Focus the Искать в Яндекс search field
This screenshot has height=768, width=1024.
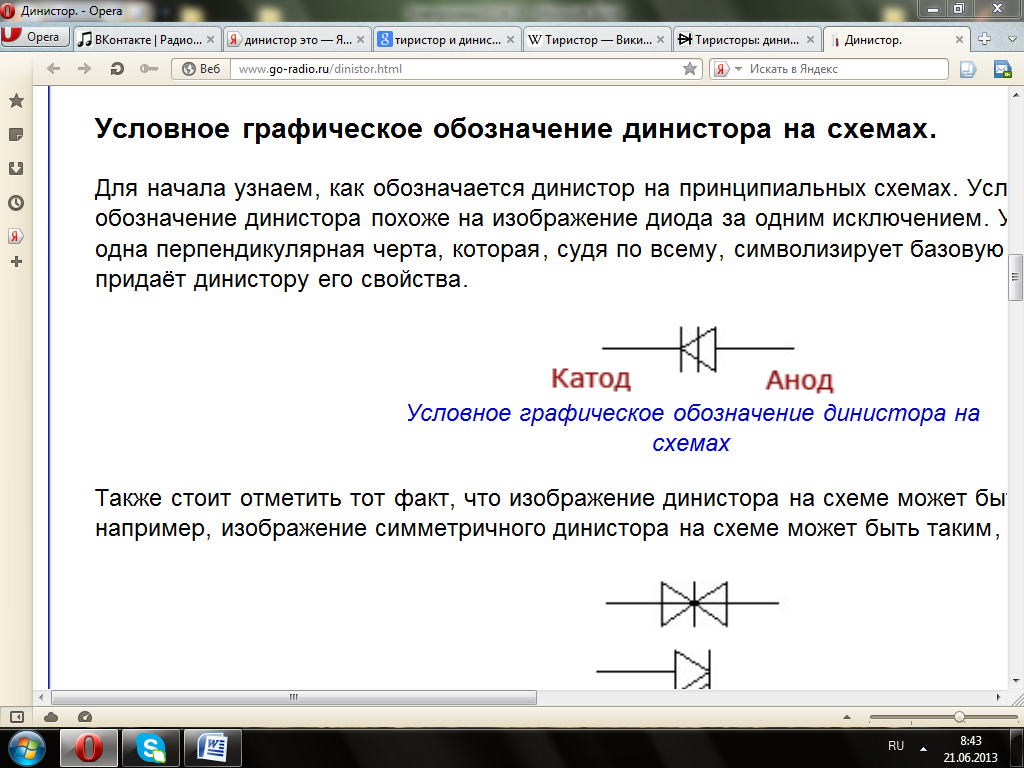pyautogui.click(x=846, y=69)
